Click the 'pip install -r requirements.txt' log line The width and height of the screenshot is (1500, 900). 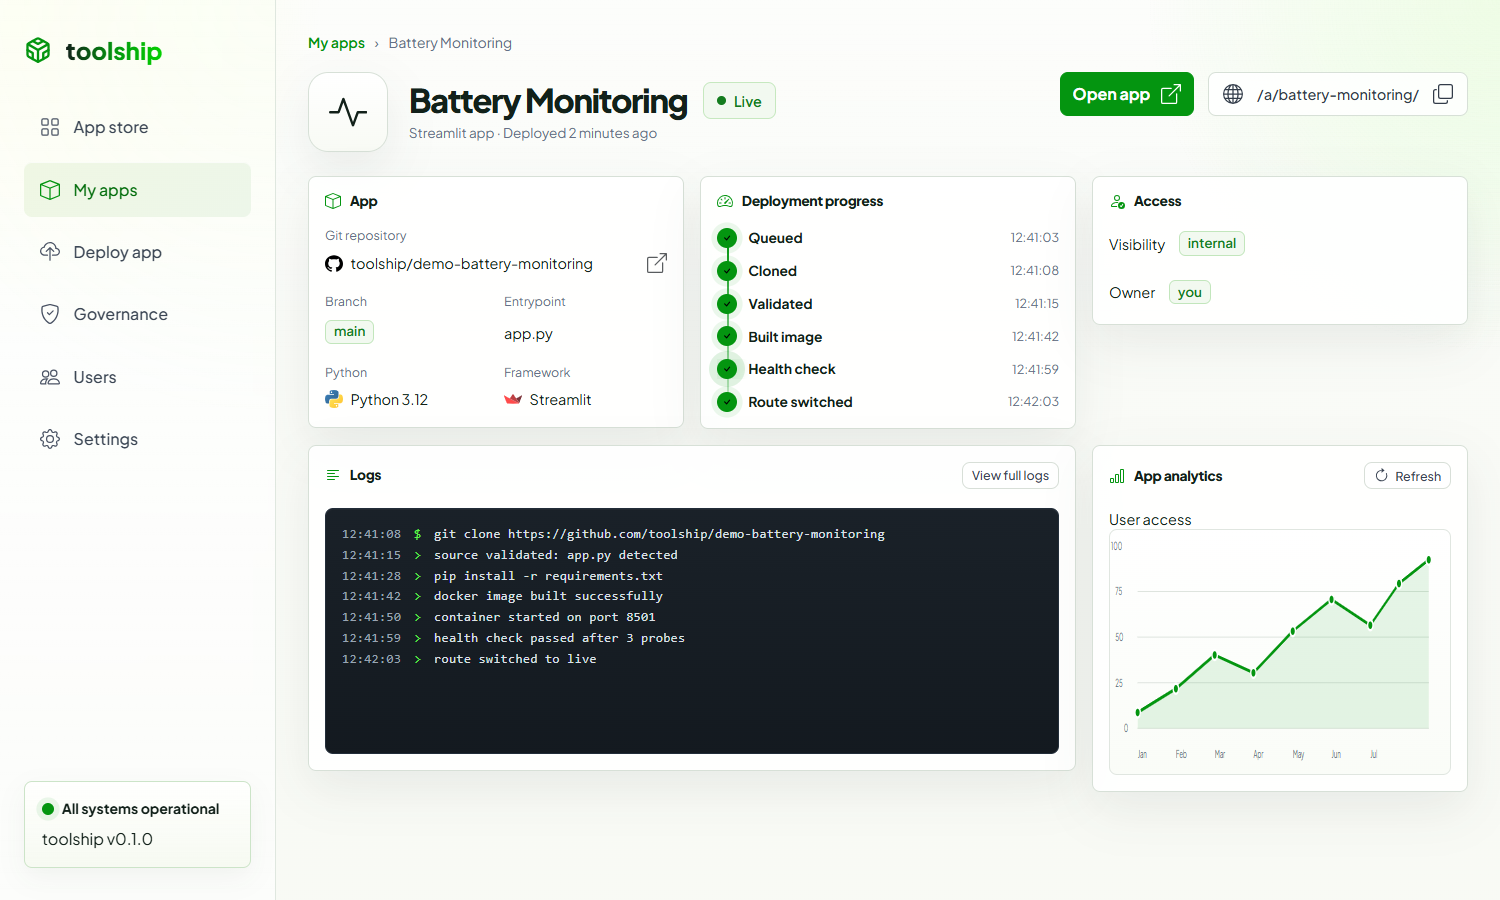pyautogui.click(x=502, y=576)
